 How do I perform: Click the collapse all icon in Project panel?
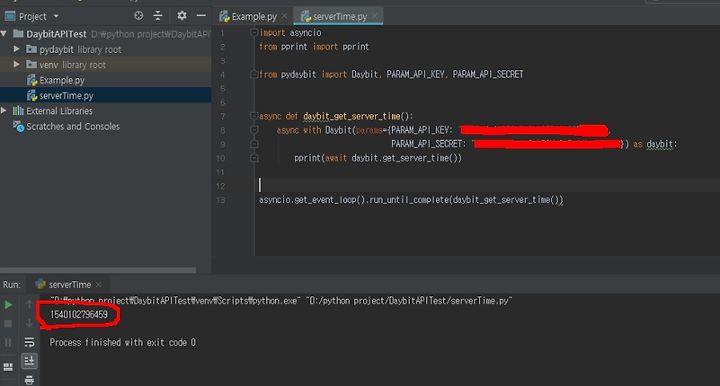click(158, 16)
